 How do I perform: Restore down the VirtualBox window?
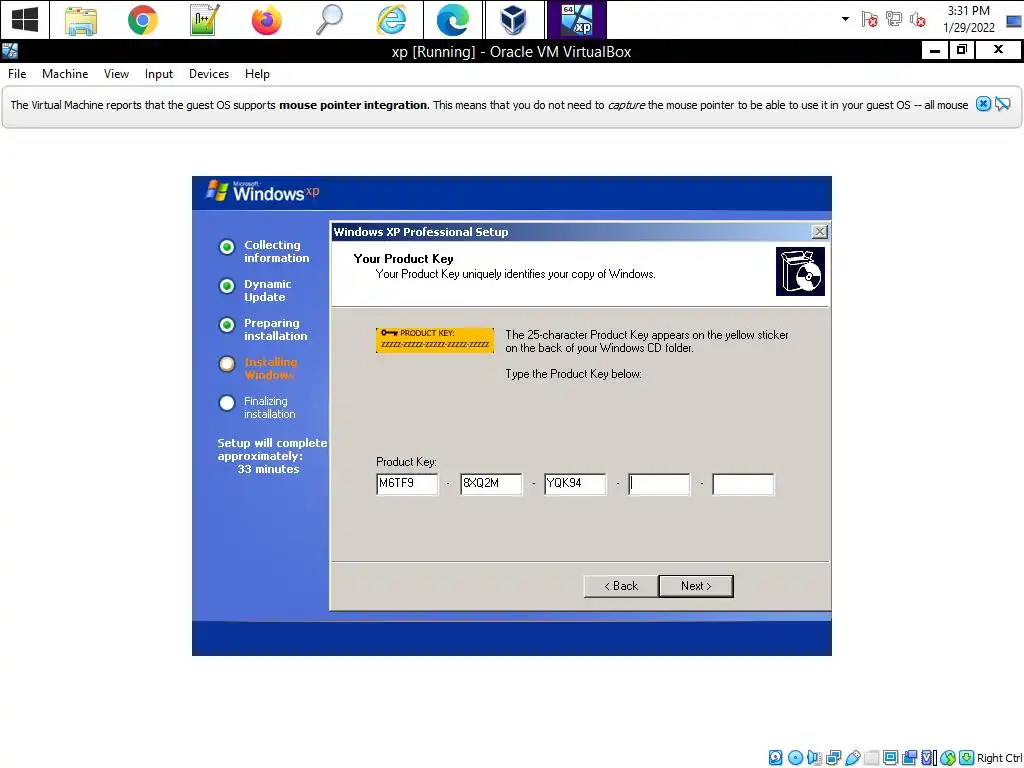click(x=962, y=50)
